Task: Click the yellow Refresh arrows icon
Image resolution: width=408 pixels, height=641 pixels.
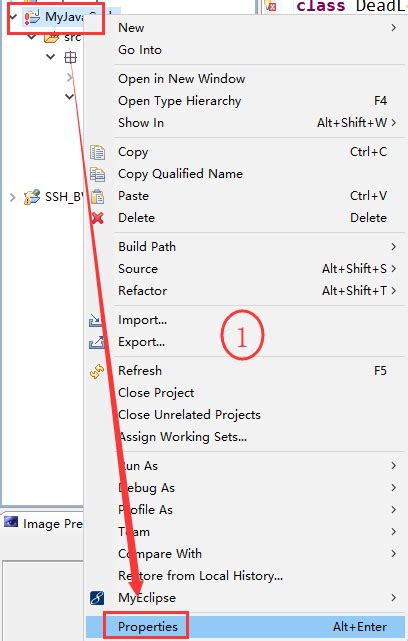Action: click(x=97, y=371)
